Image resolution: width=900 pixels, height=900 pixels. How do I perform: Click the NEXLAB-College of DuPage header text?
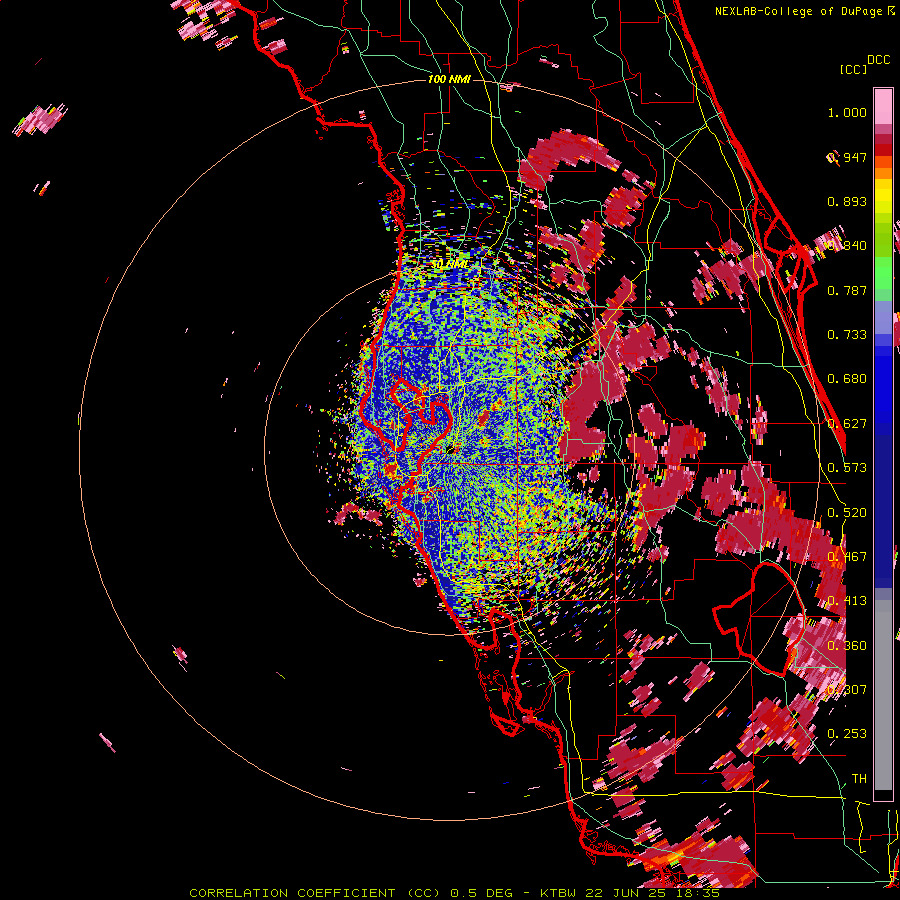[805, 11]
